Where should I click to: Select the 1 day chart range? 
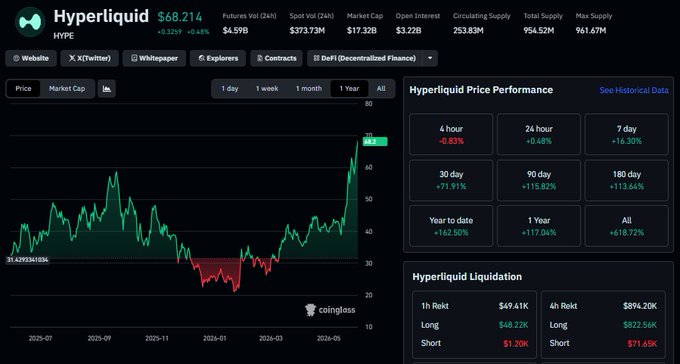pos(230,89)
